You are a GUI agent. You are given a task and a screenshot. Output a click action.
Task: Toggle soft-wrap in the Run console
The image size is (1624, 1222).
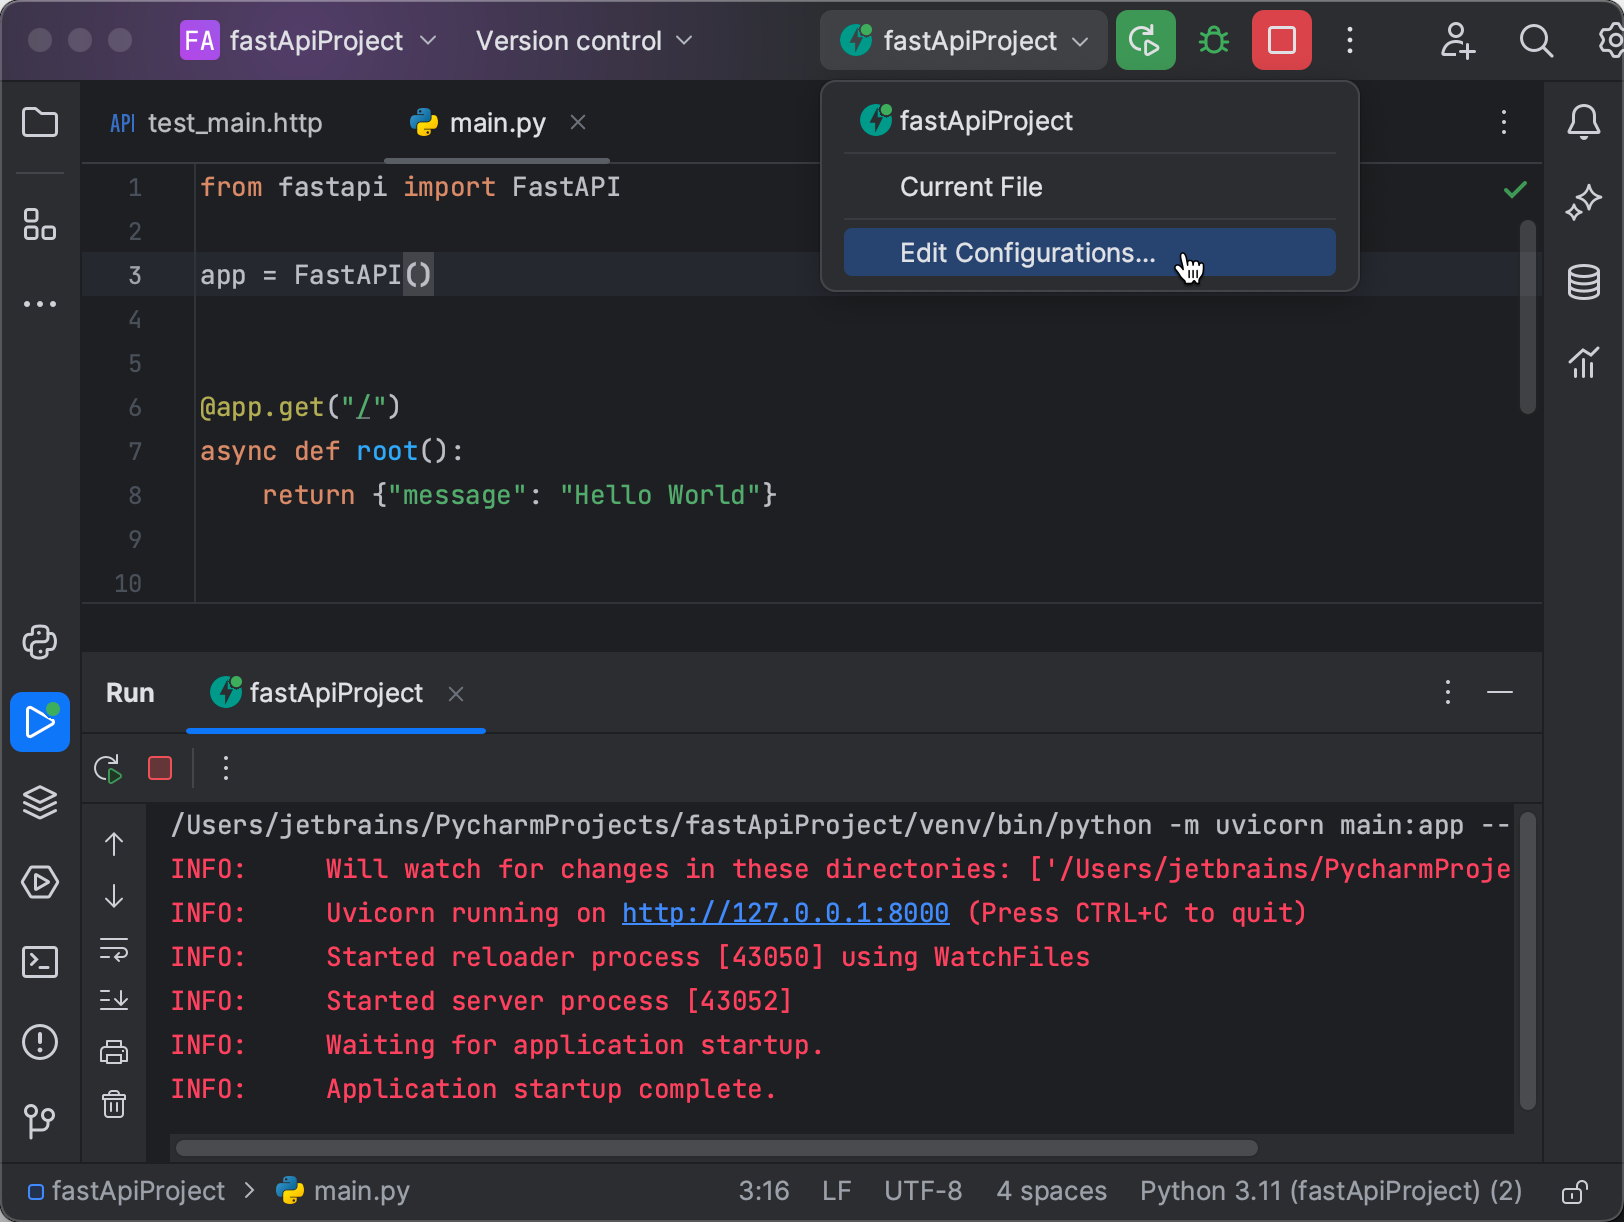click(x=115, y=951)
